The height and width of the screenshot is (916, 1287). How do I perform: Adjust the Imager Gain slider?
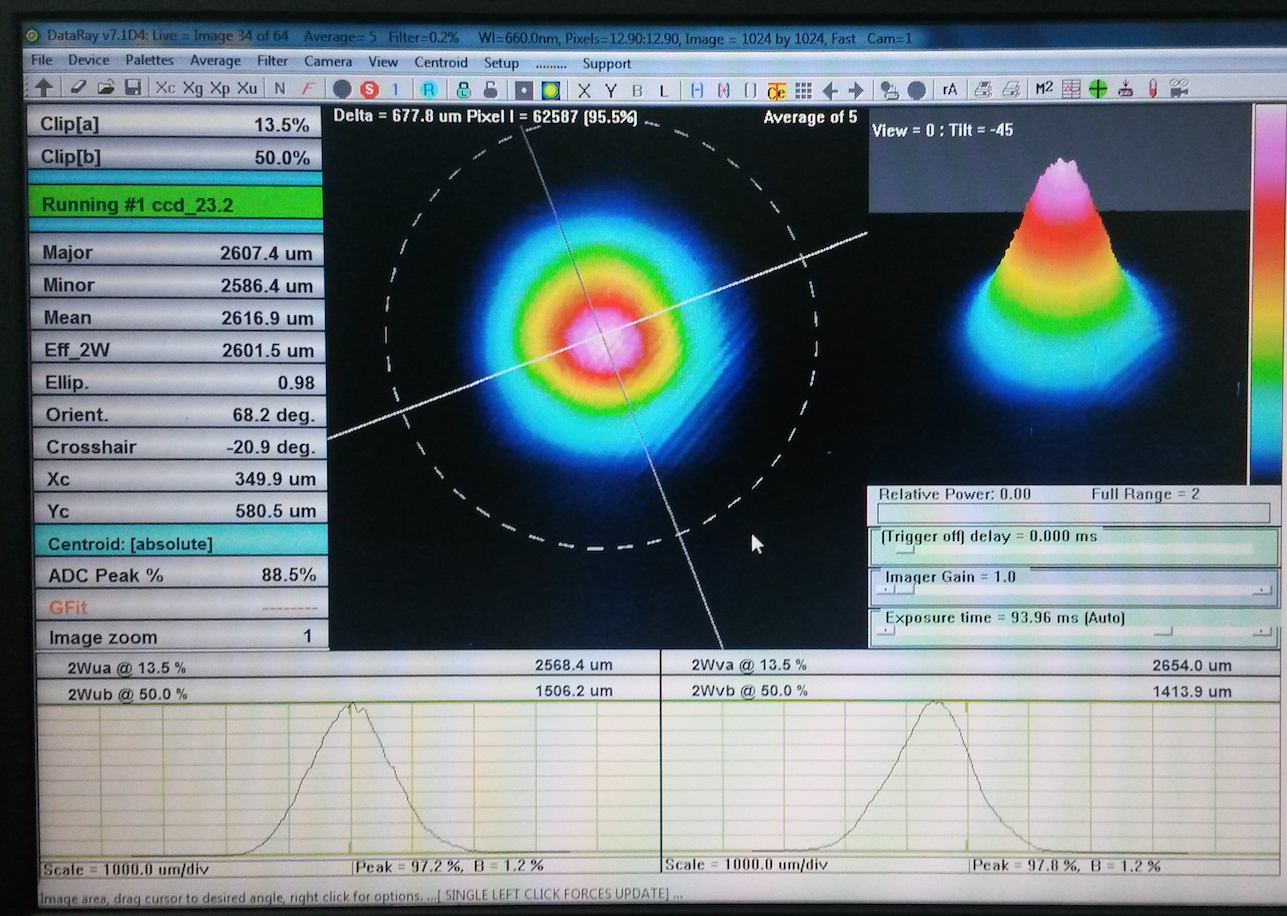tap(1074, 590)
